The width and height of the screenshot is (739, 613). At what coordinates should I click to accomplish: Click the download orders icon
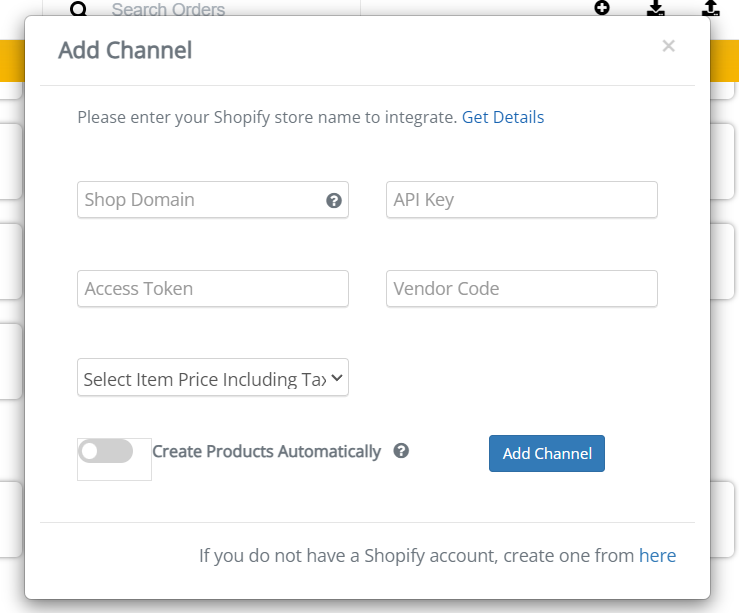coord(656,8)
